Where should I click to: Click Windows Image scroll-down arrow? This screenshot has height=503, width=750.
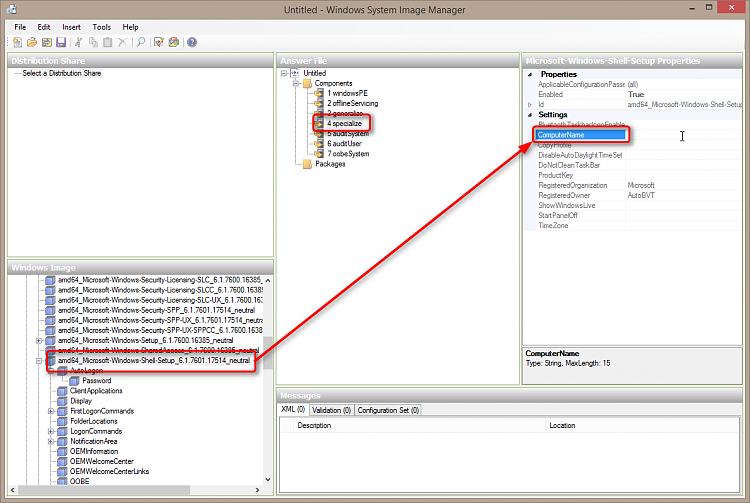tap(268, 479)
